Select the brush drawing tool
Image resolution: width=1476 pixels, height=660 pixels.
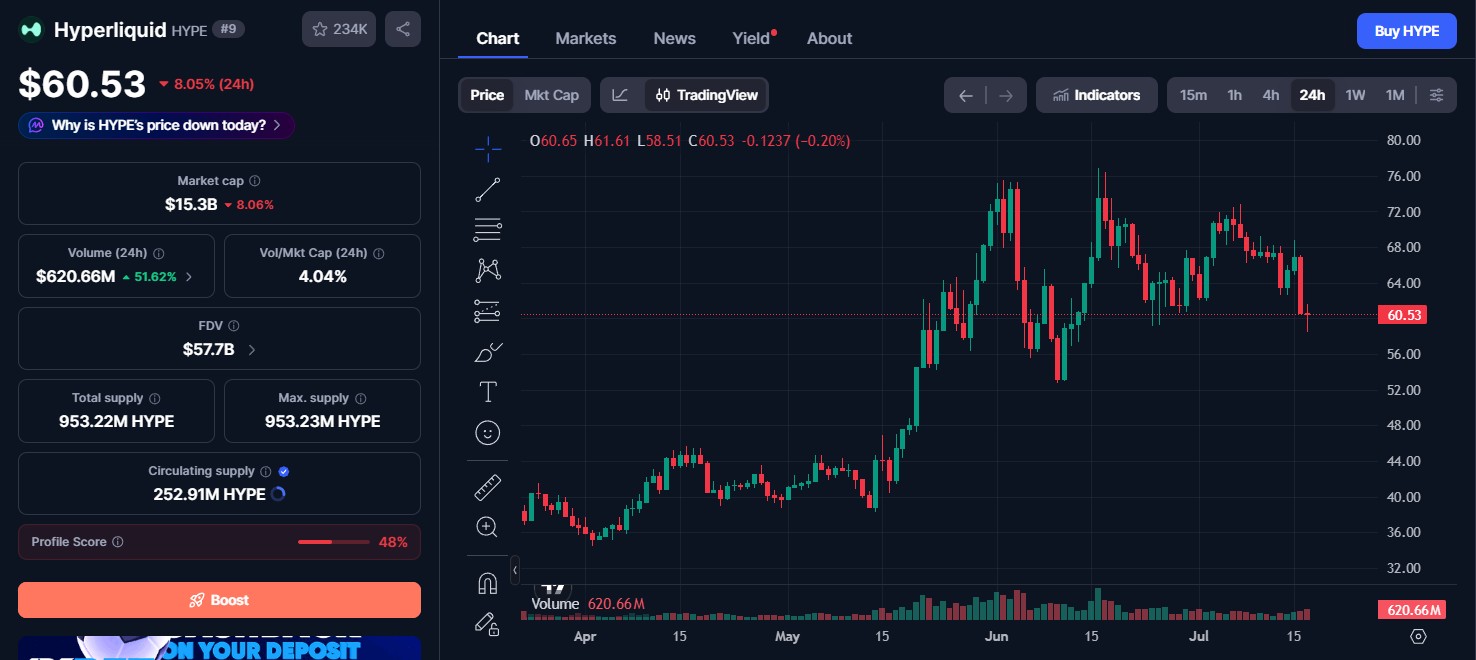tap(488, 352)
